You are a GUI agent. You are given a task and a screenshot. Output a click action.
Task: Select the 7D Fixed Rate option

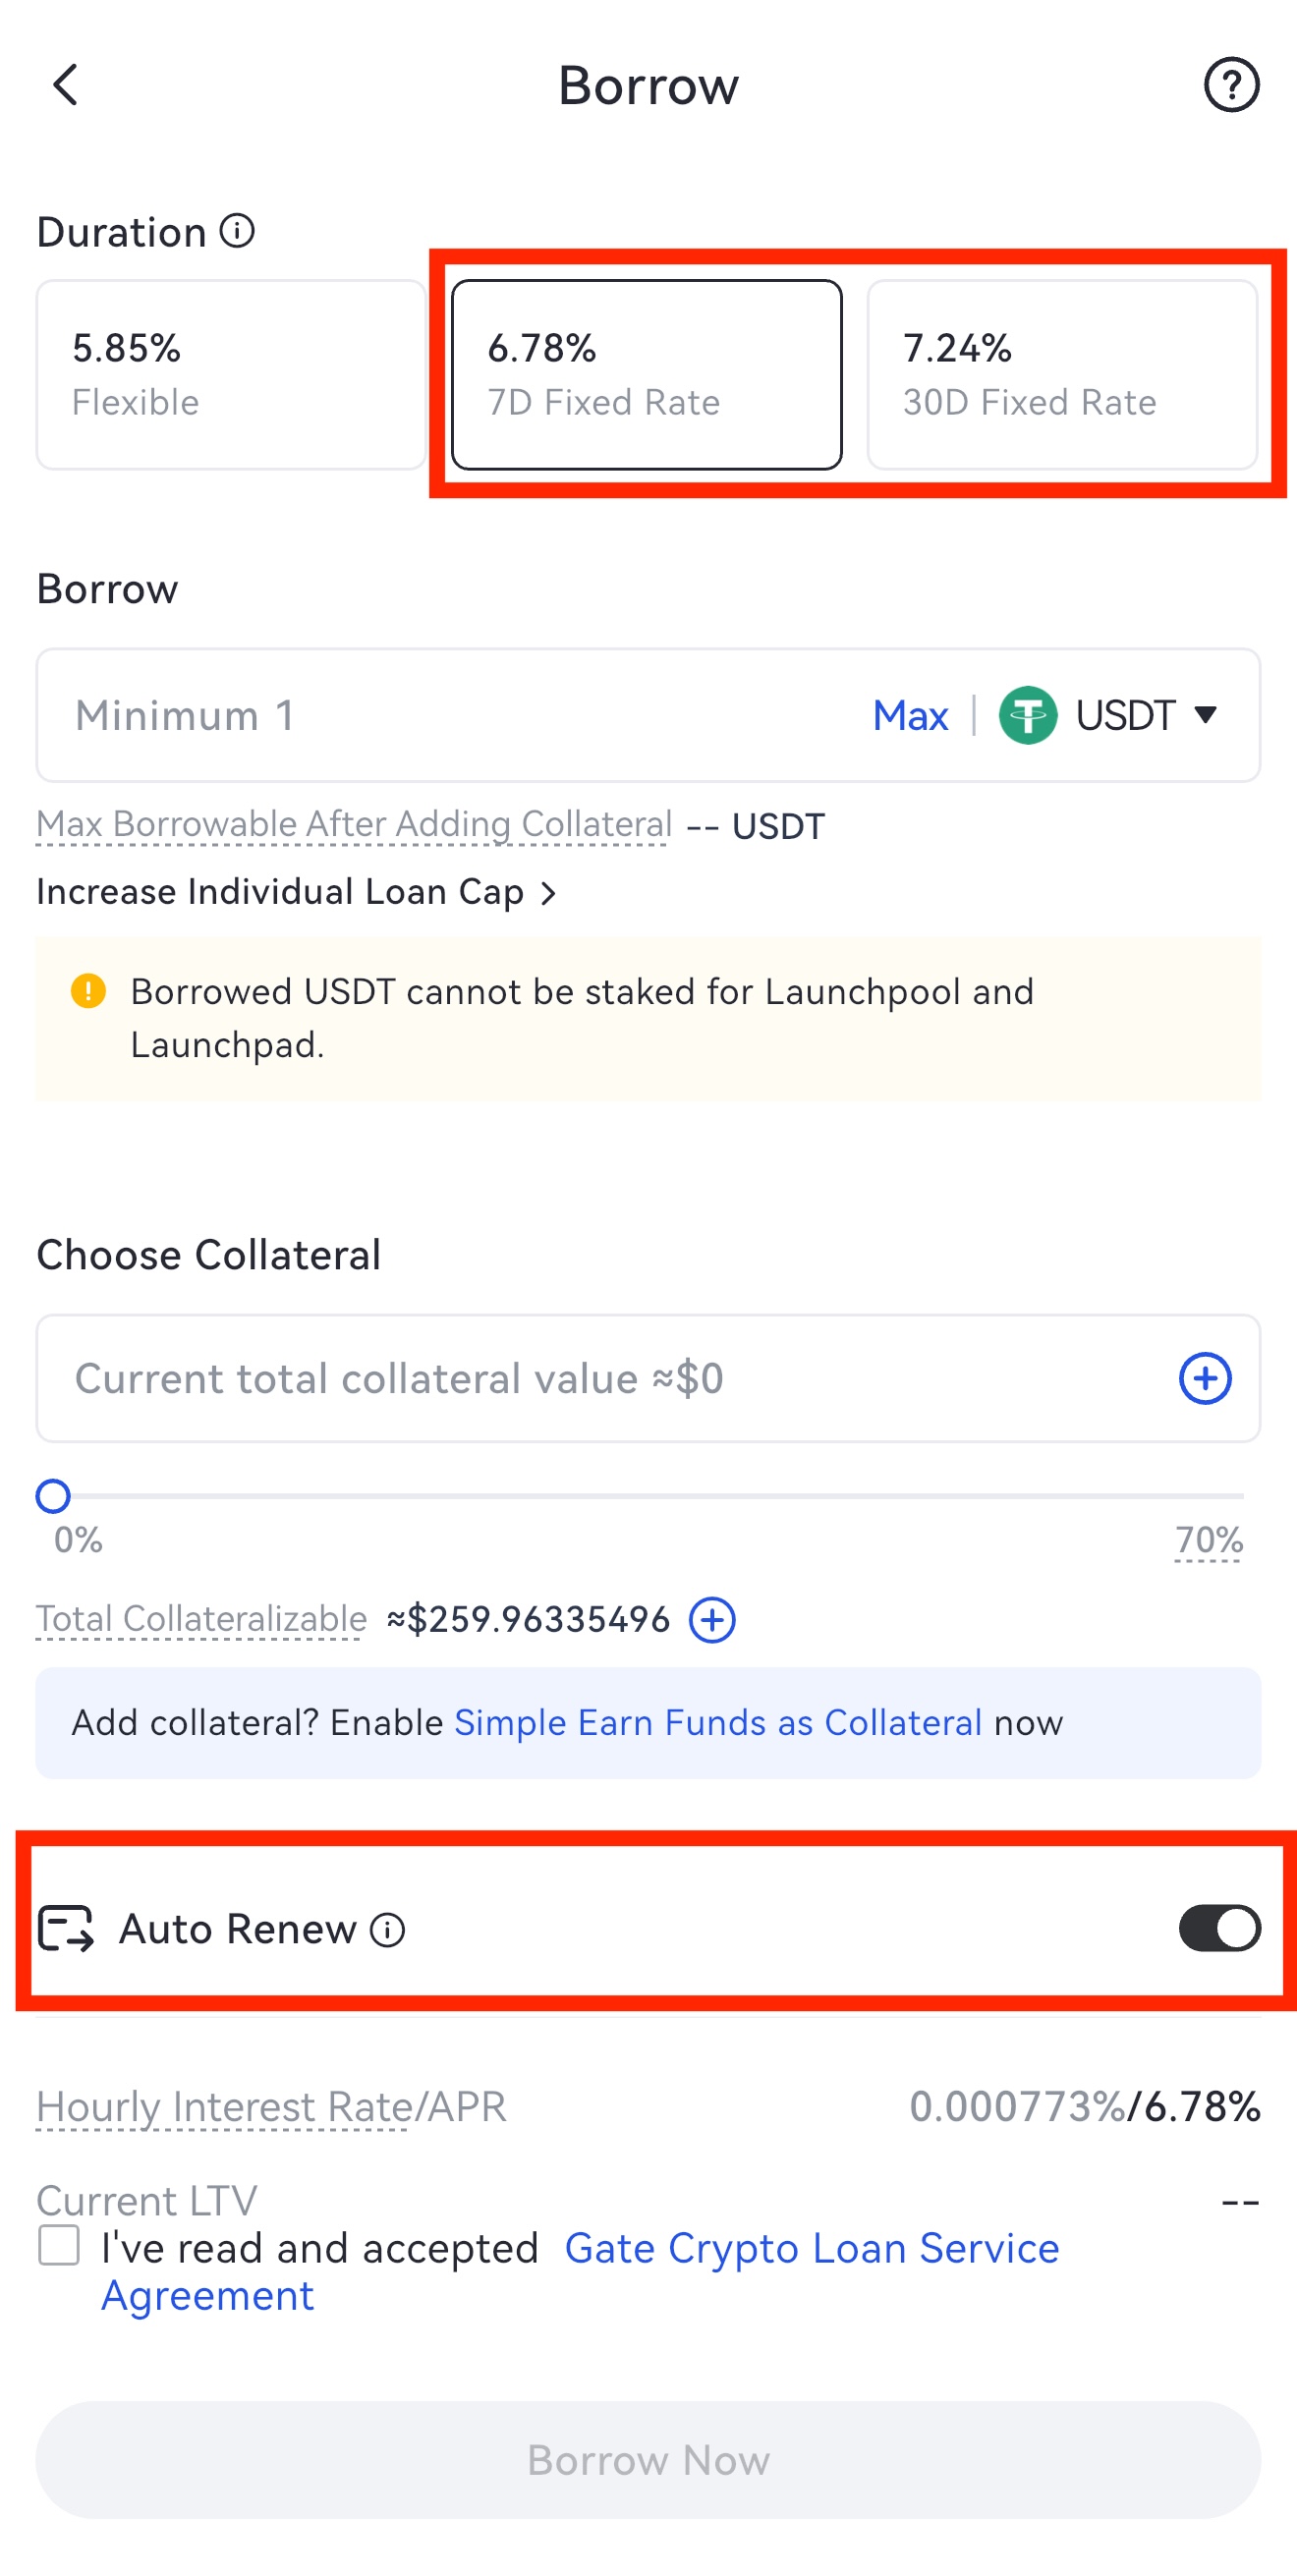pyautogui.click(x=646, y=375)
